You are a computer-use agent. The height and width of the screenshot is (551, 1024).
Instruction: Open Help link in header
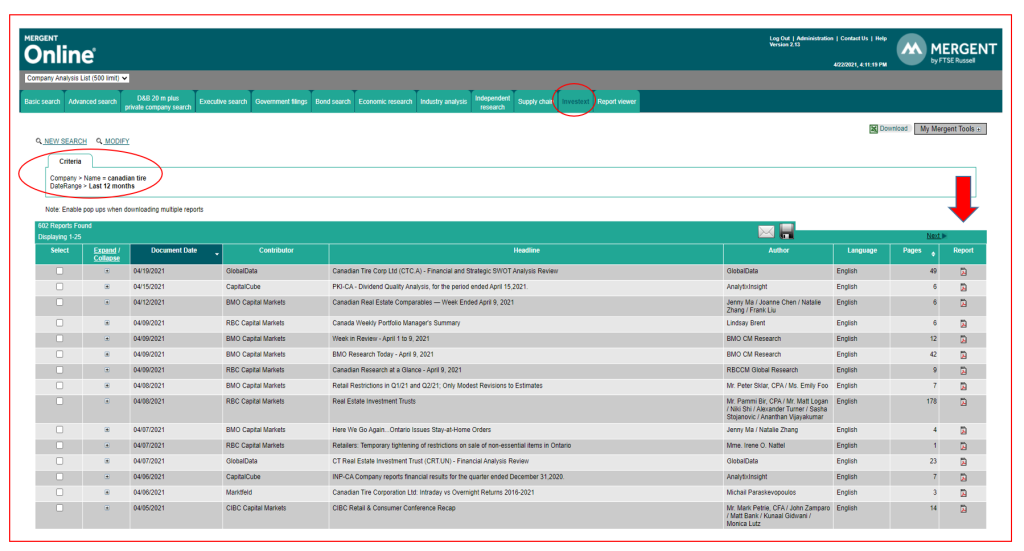[881, 39]
